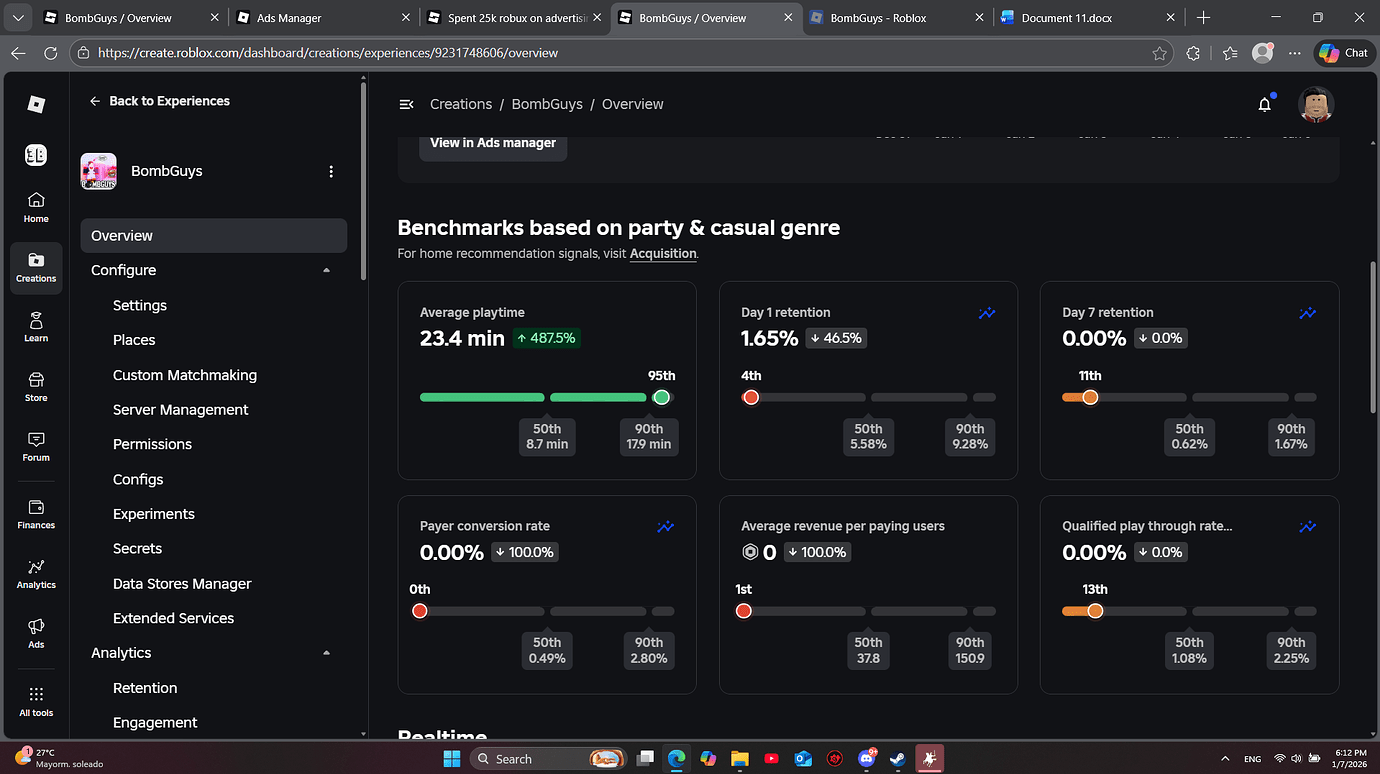Click the View in Ads manager button

tap(493, 143)
